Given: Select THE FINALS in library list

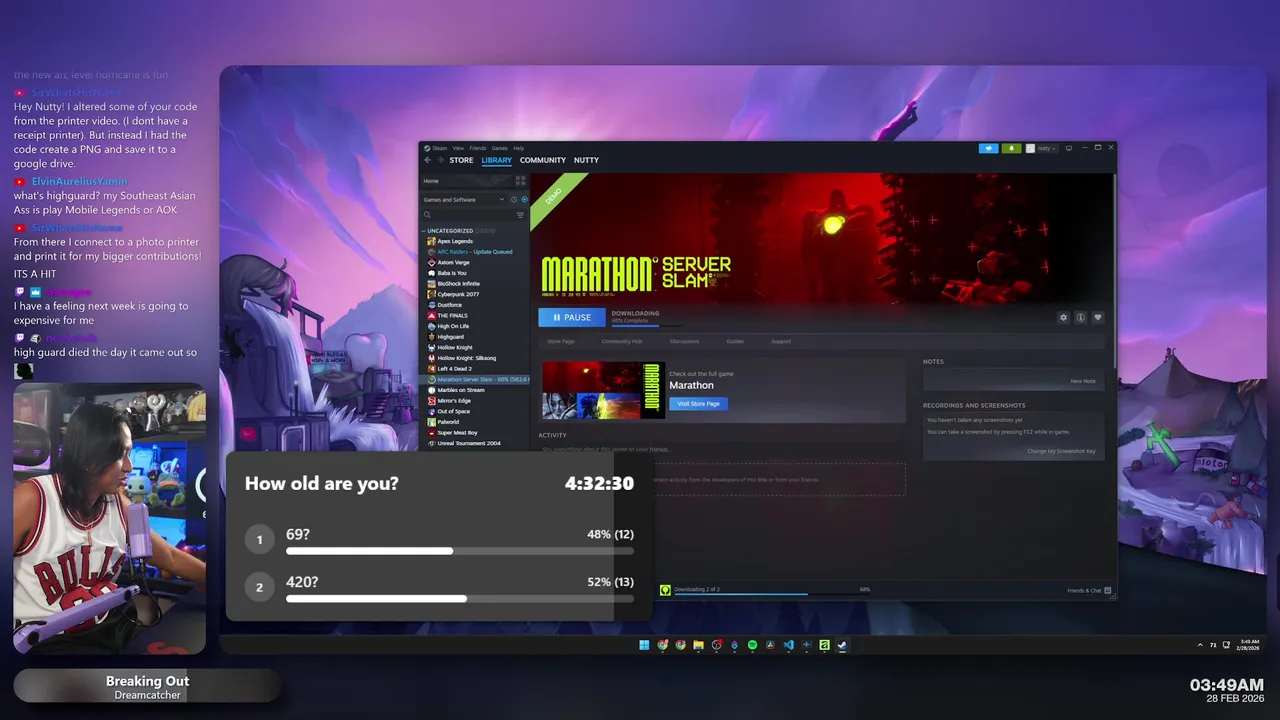Looking at the screenshot, I should [452, 316].
